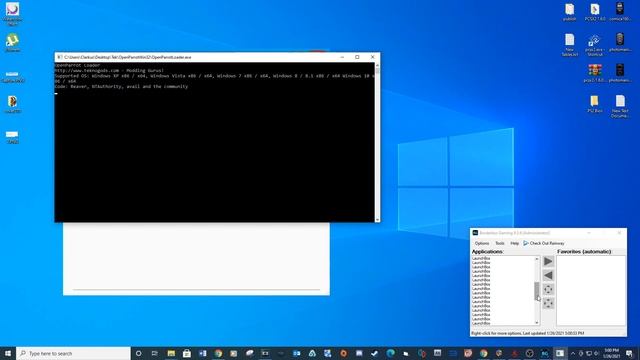Click Borderless Gaming title bar app icon

point(475,233)
